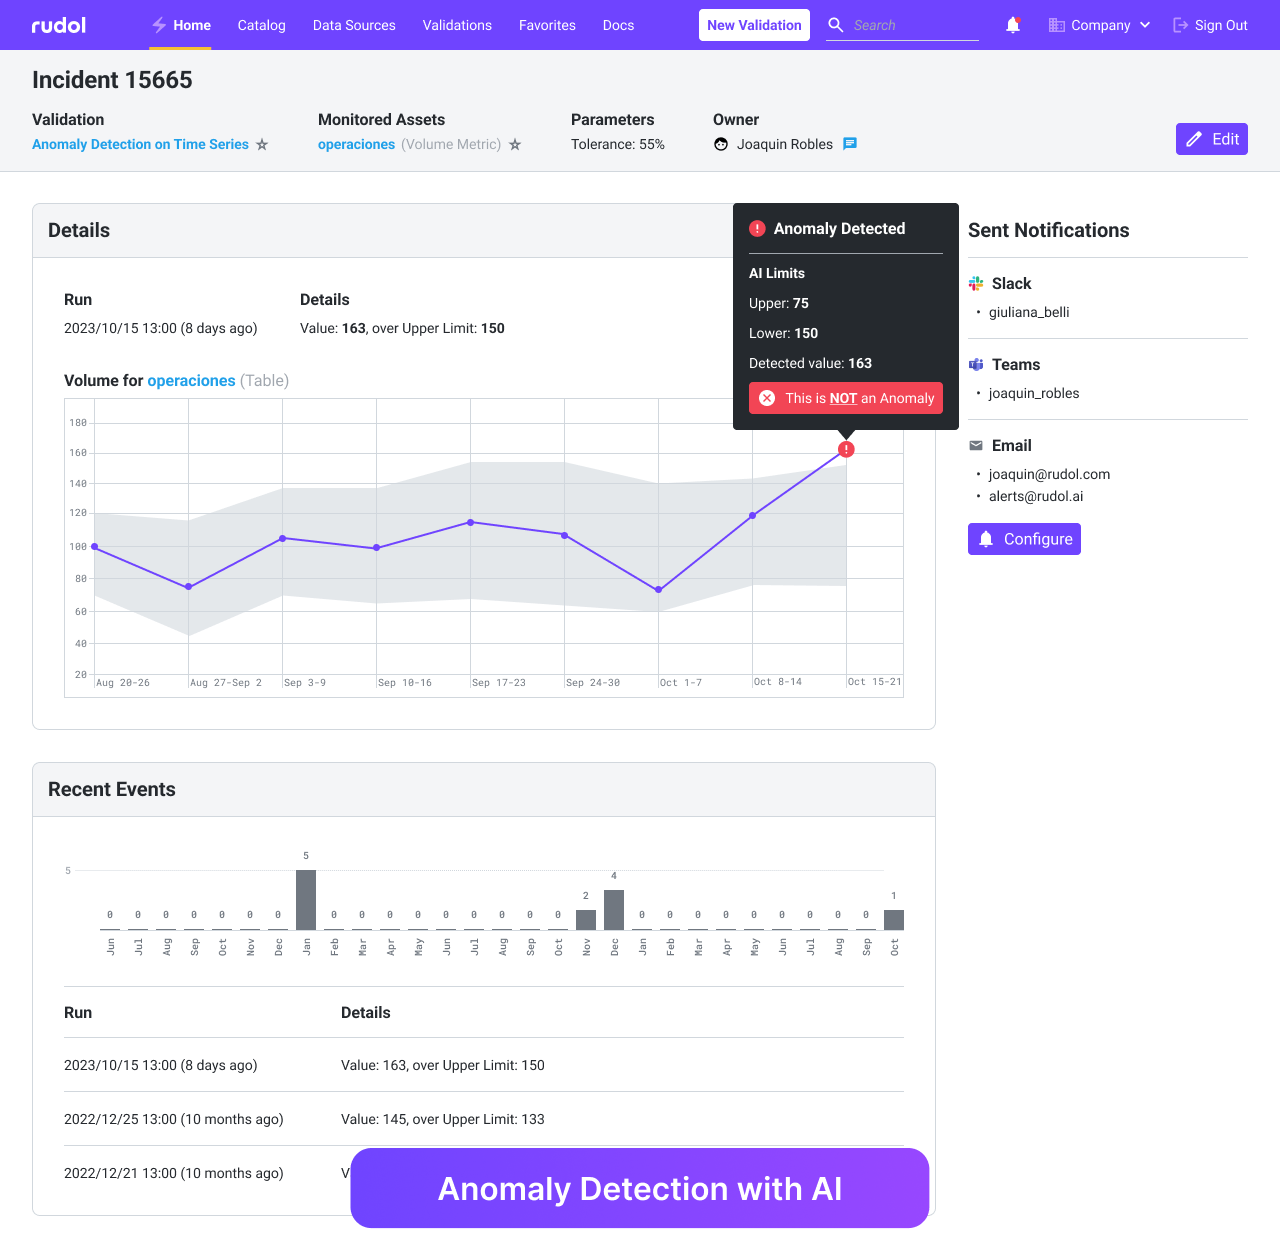Open the Company dropdown

tap(1099, 25)
